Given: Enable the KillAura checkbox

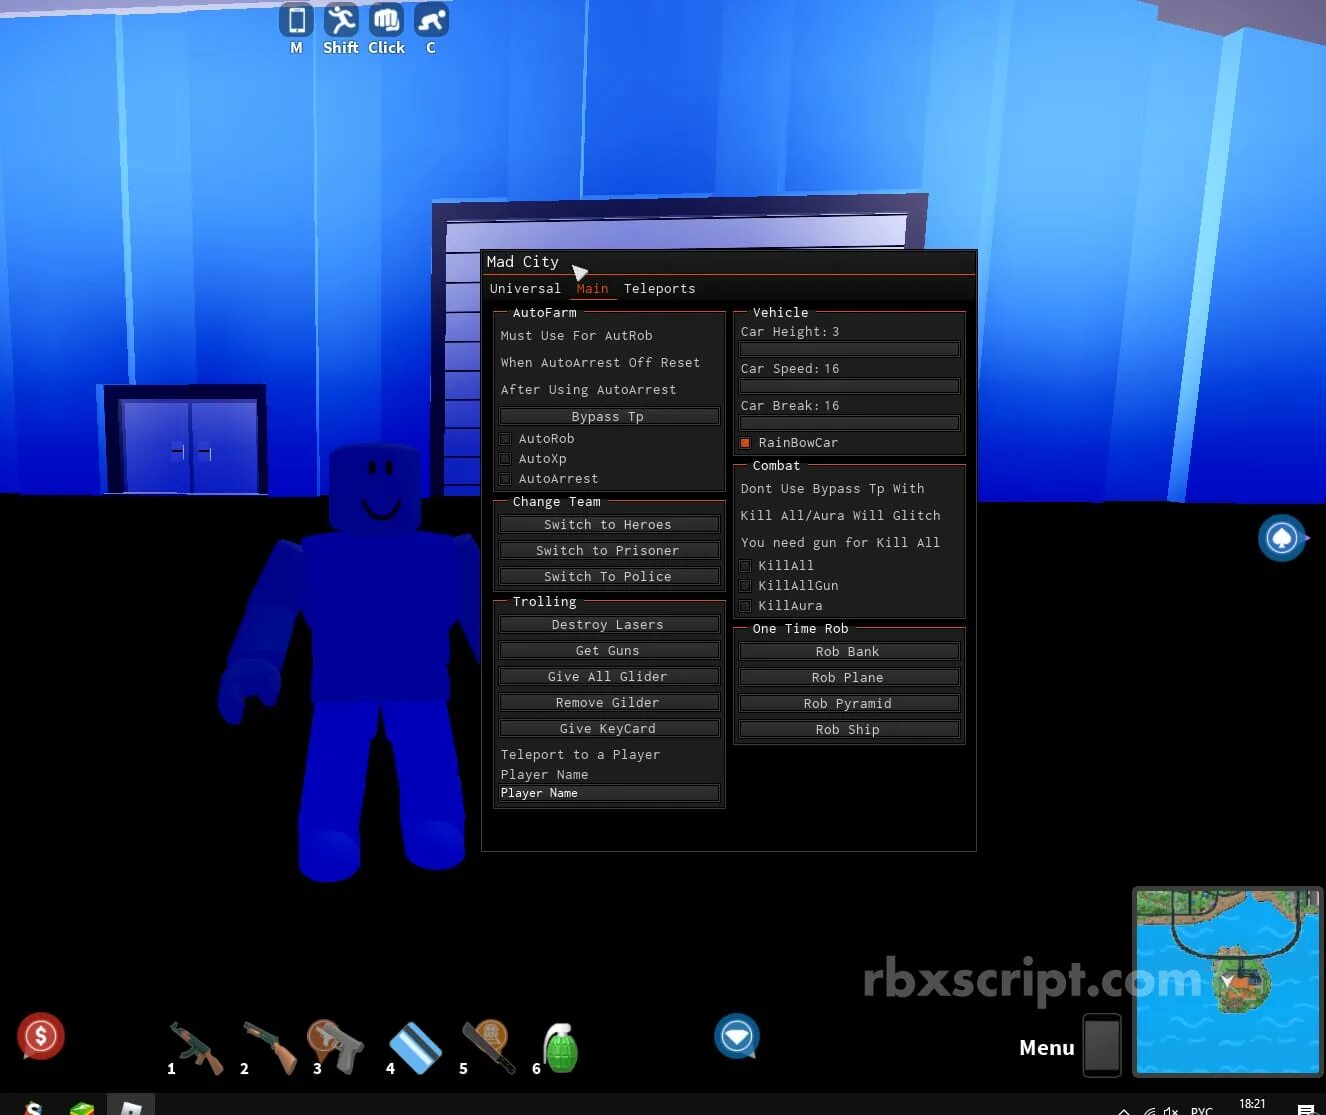Looking at the screenshot, I should 745,606.
